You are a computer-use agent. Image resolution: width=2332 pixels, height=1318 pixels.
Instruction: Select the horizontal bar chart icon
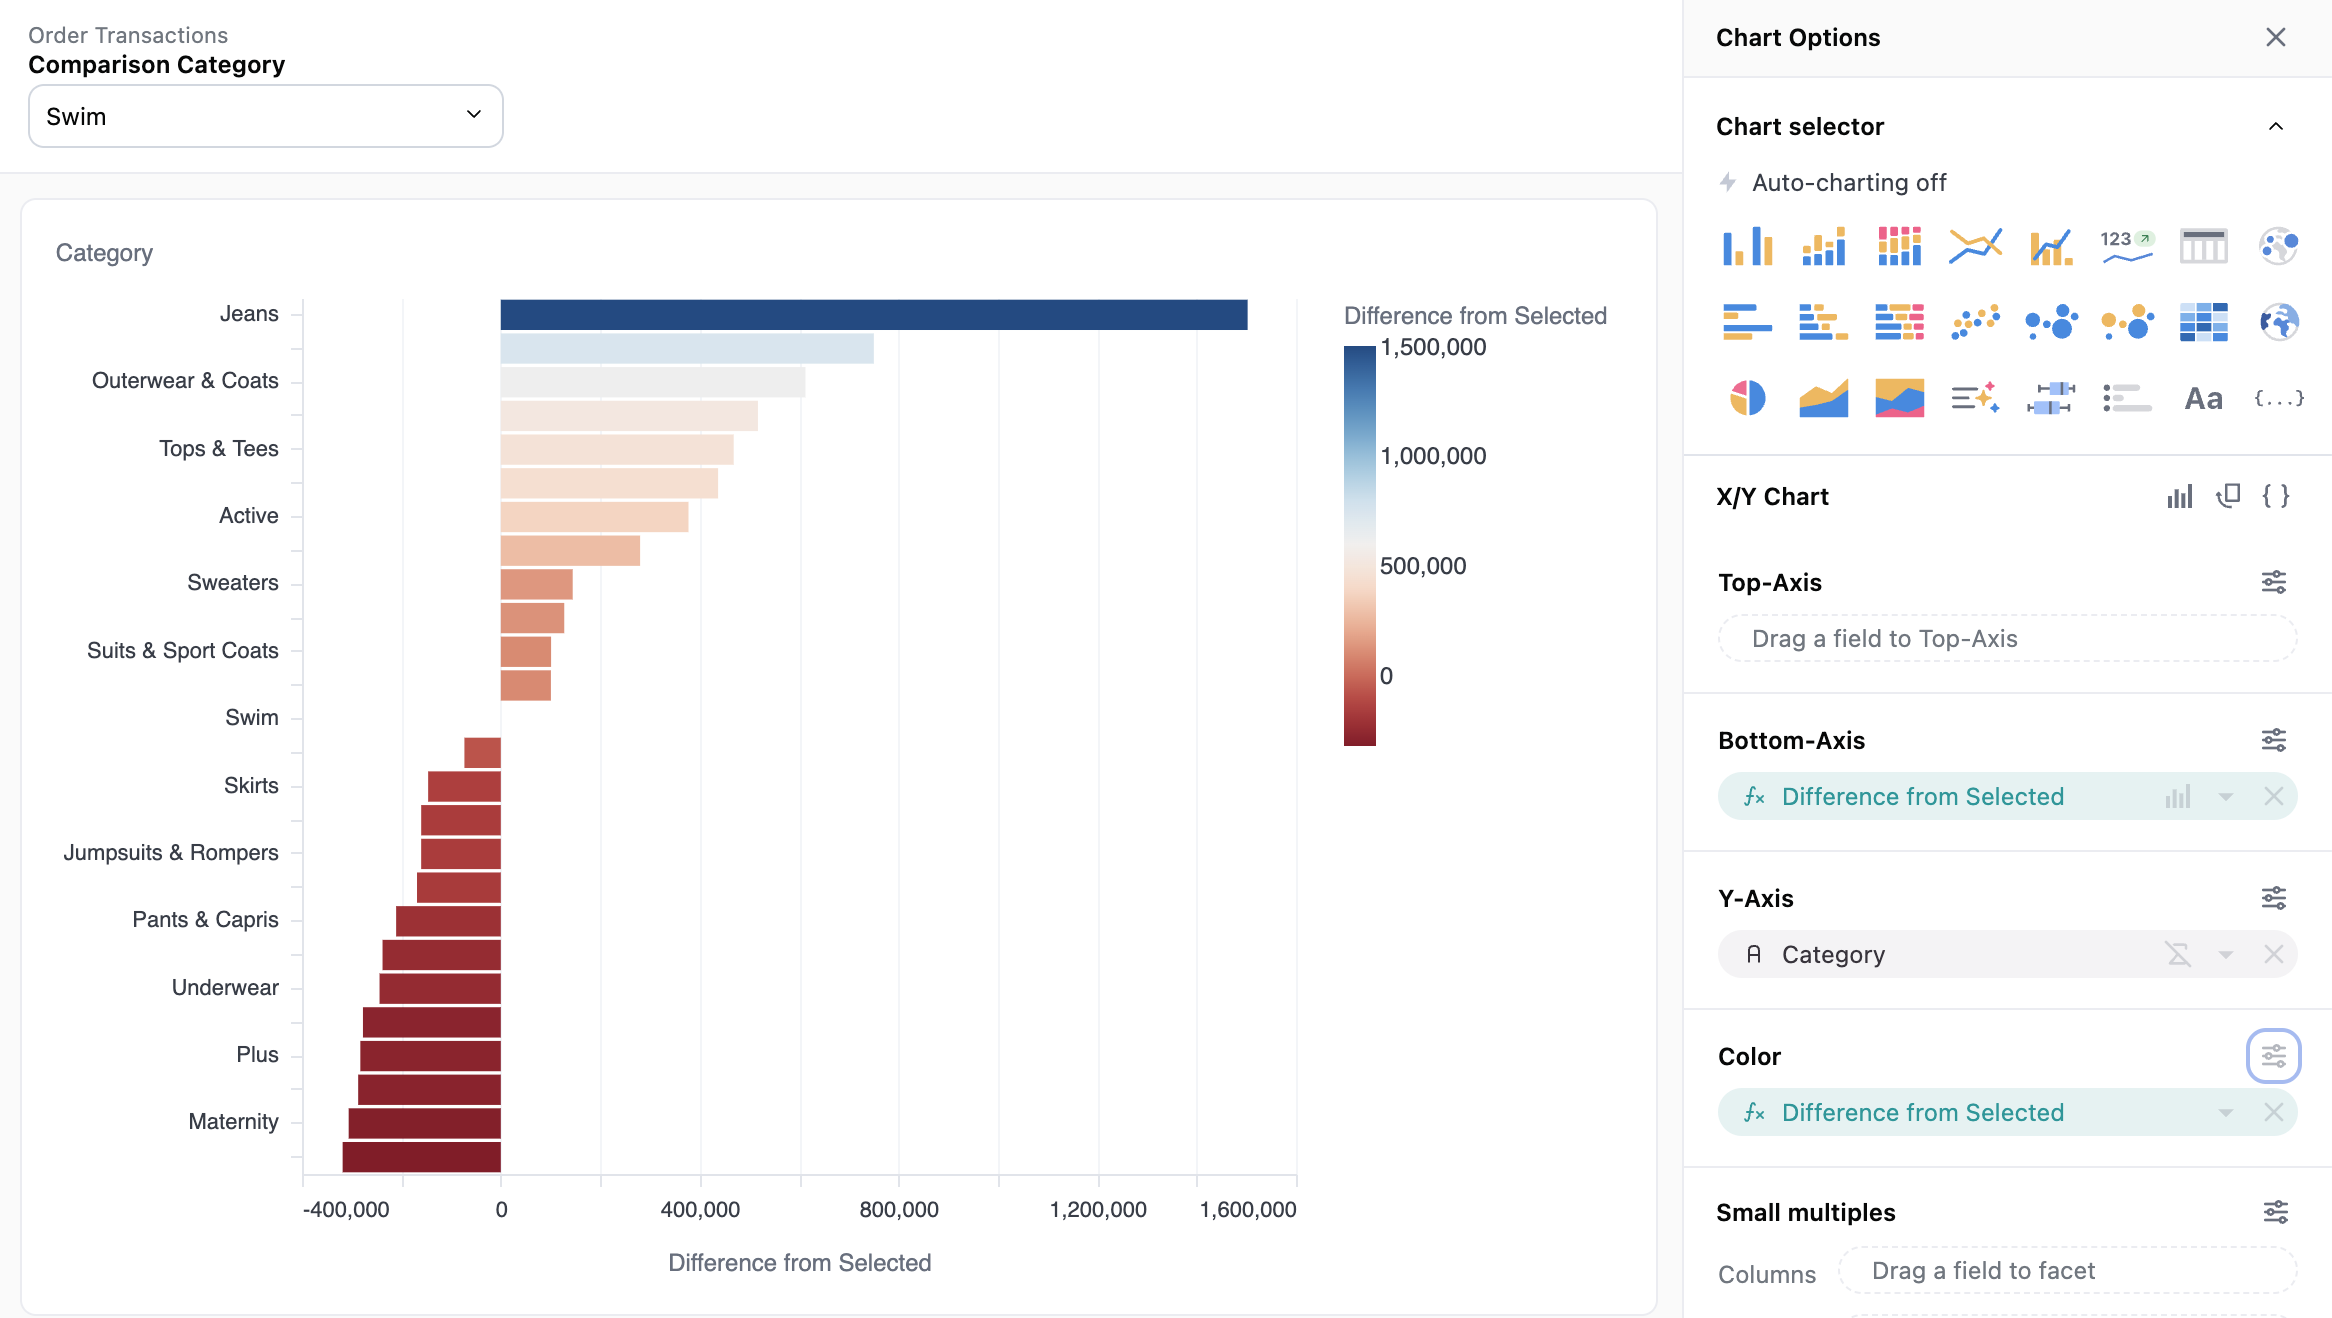pos(1747,322)
